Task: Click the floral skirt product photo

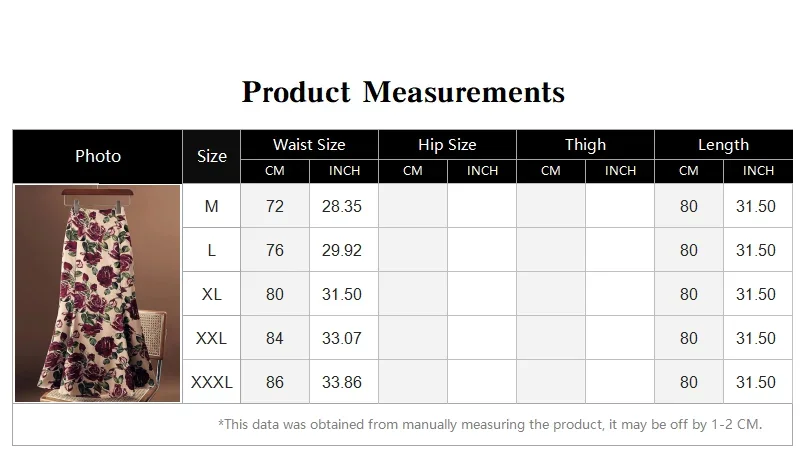Action: pyautogui.click(x=98, y=293)
